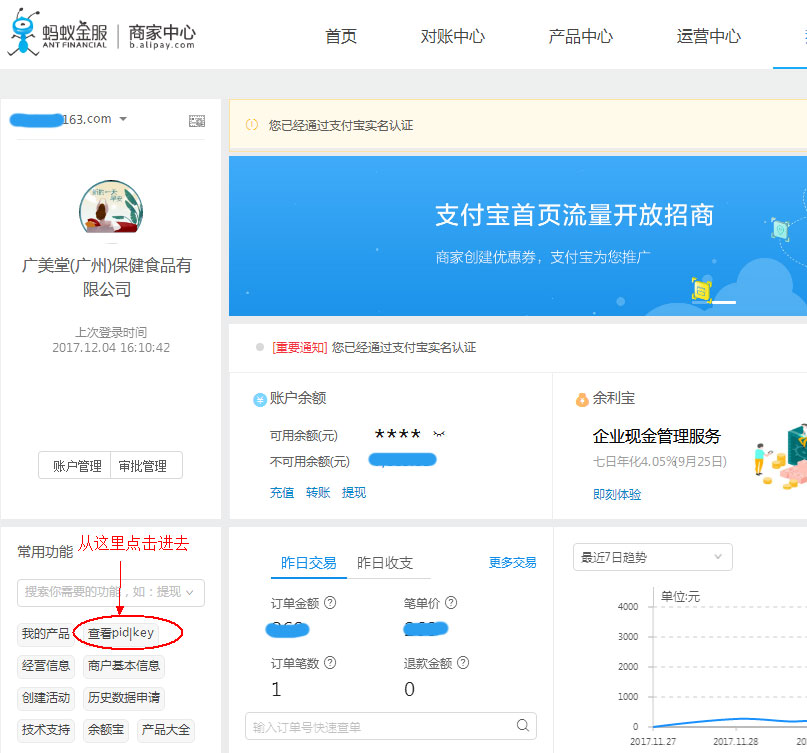This screenshot has height=753, width=807.
Task: Click the 账户管理 button
Action: (75, 465)
